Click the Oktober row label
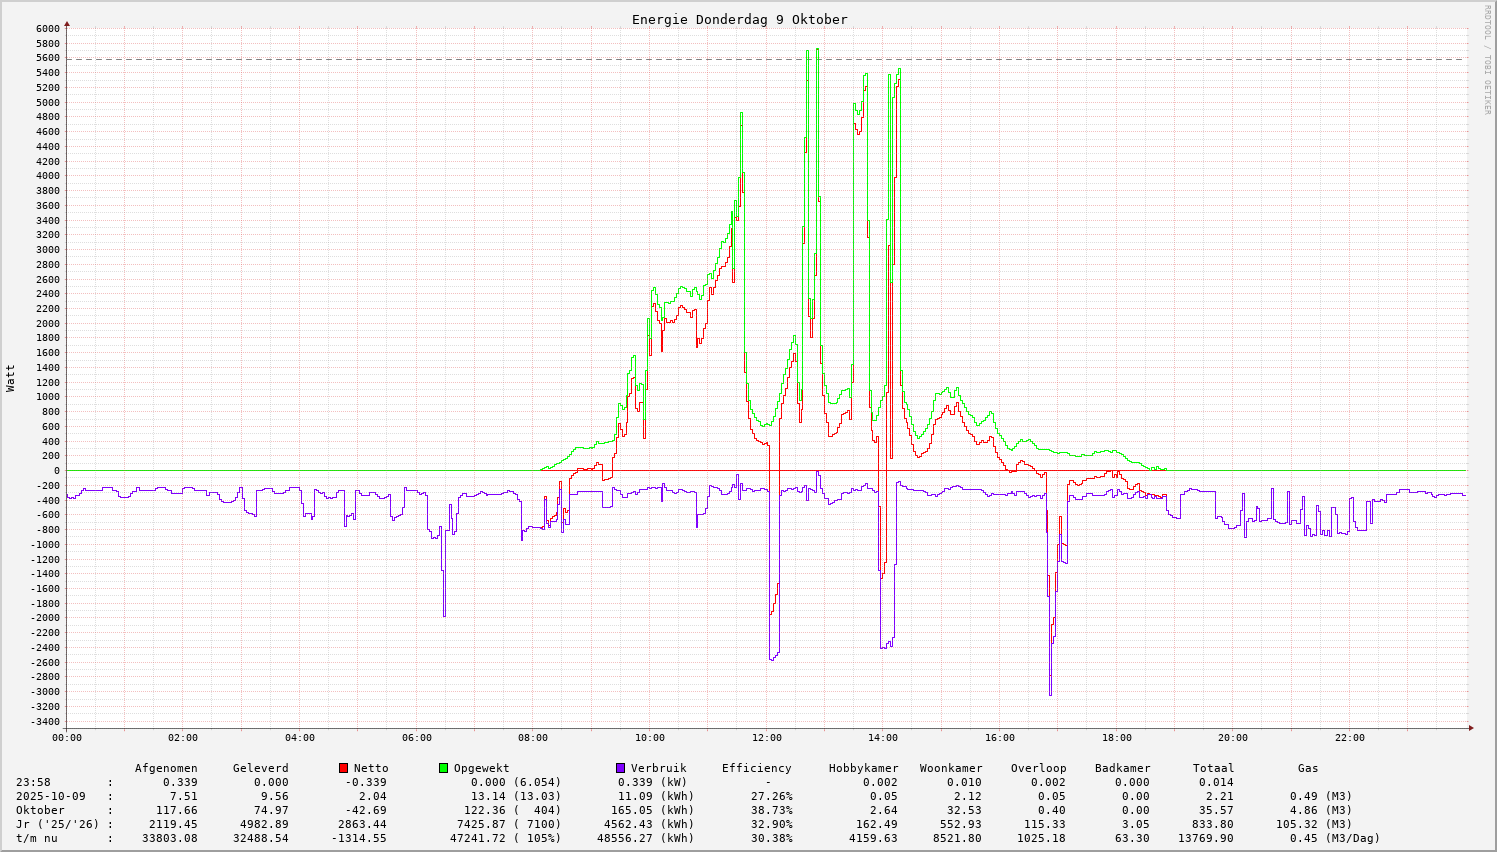This screenshot has height=852, width=1497. [40, 810]
